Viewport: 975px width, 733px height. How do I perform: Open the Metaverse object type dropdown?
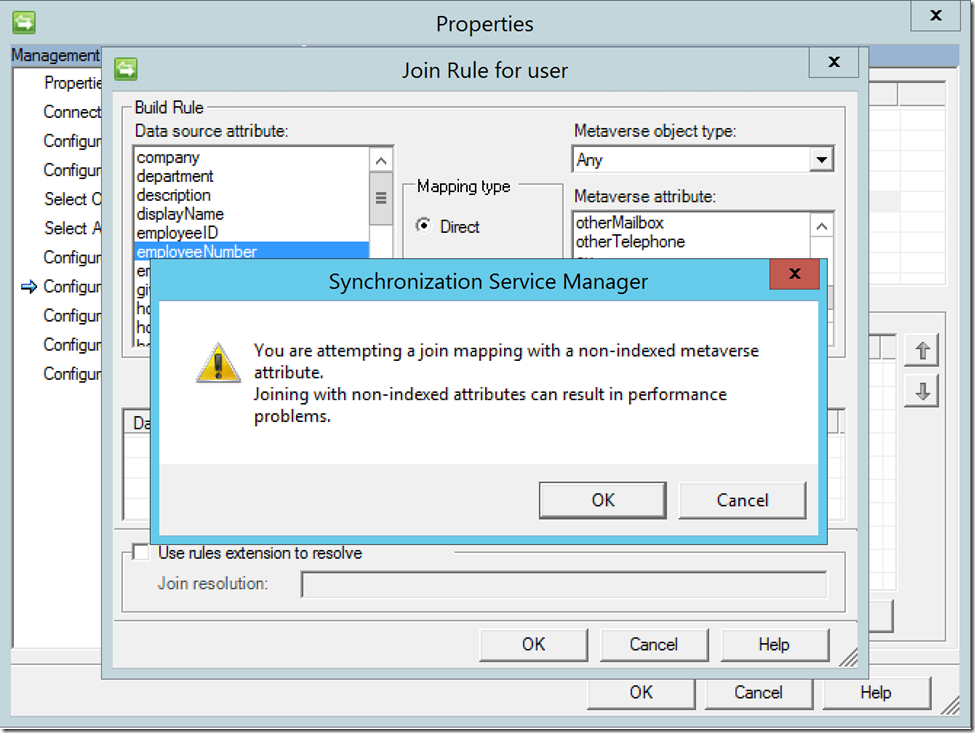tap(821, 160)
